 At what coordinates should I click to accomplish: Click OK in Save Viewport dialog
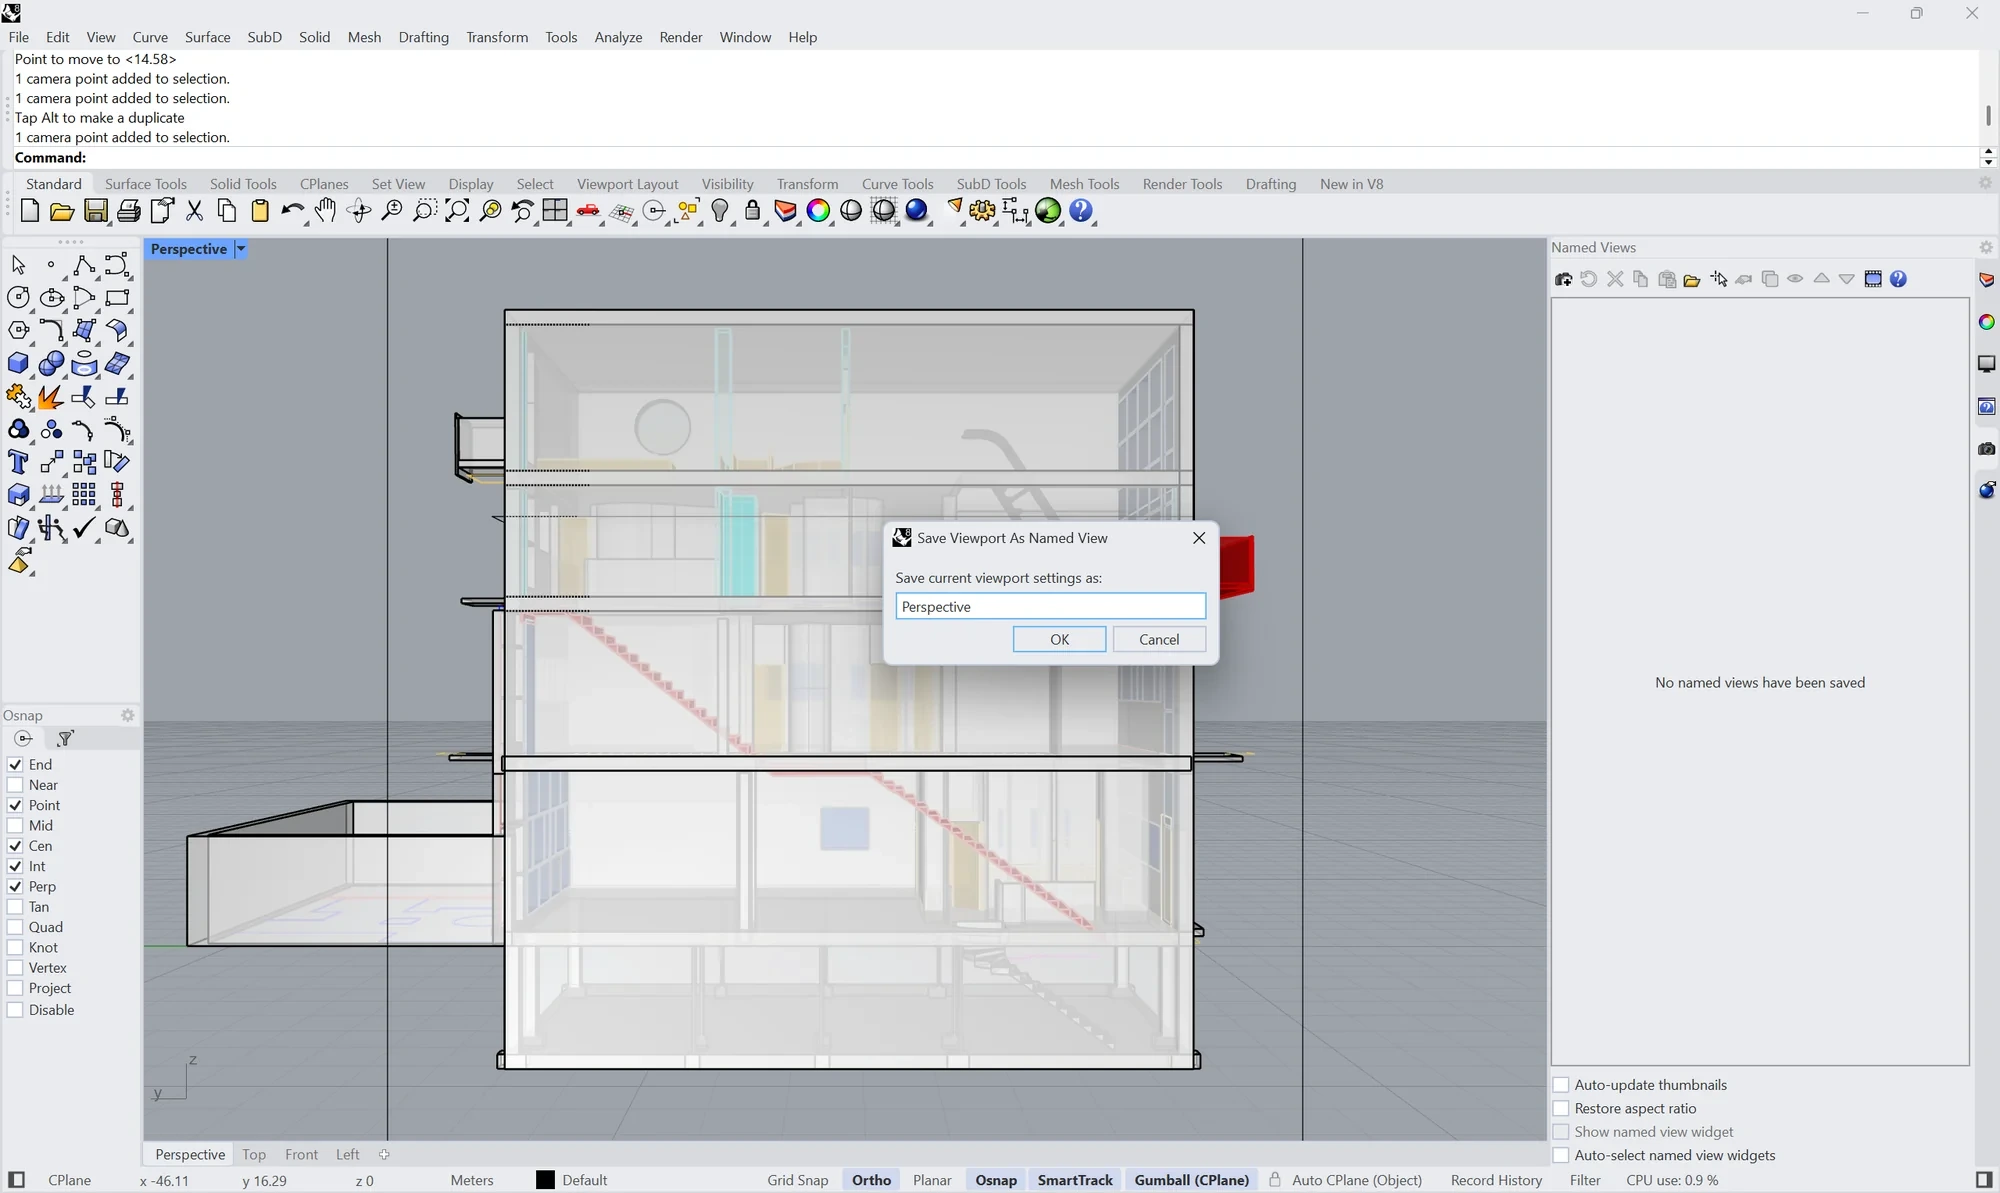tap(1059, 639)
